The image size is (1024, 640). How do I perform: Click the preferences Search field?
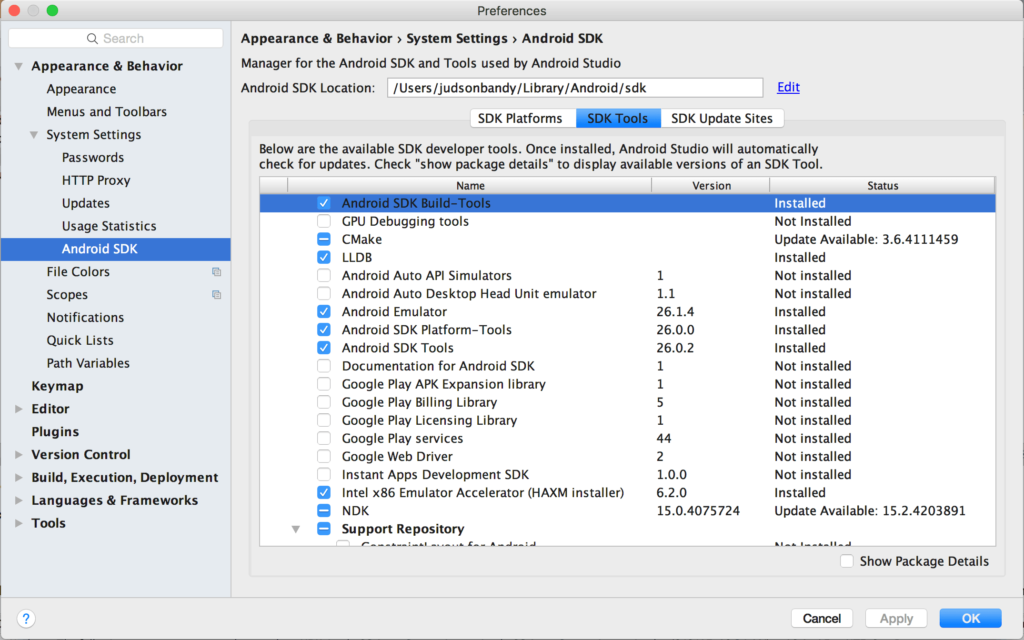116,39
